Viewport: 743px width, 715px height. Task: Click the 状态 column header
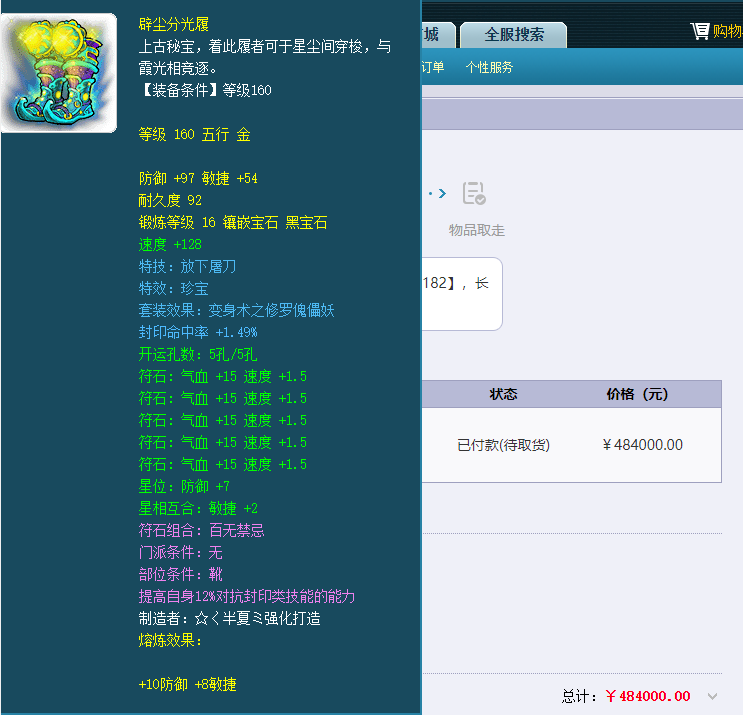tap(503, 394)
